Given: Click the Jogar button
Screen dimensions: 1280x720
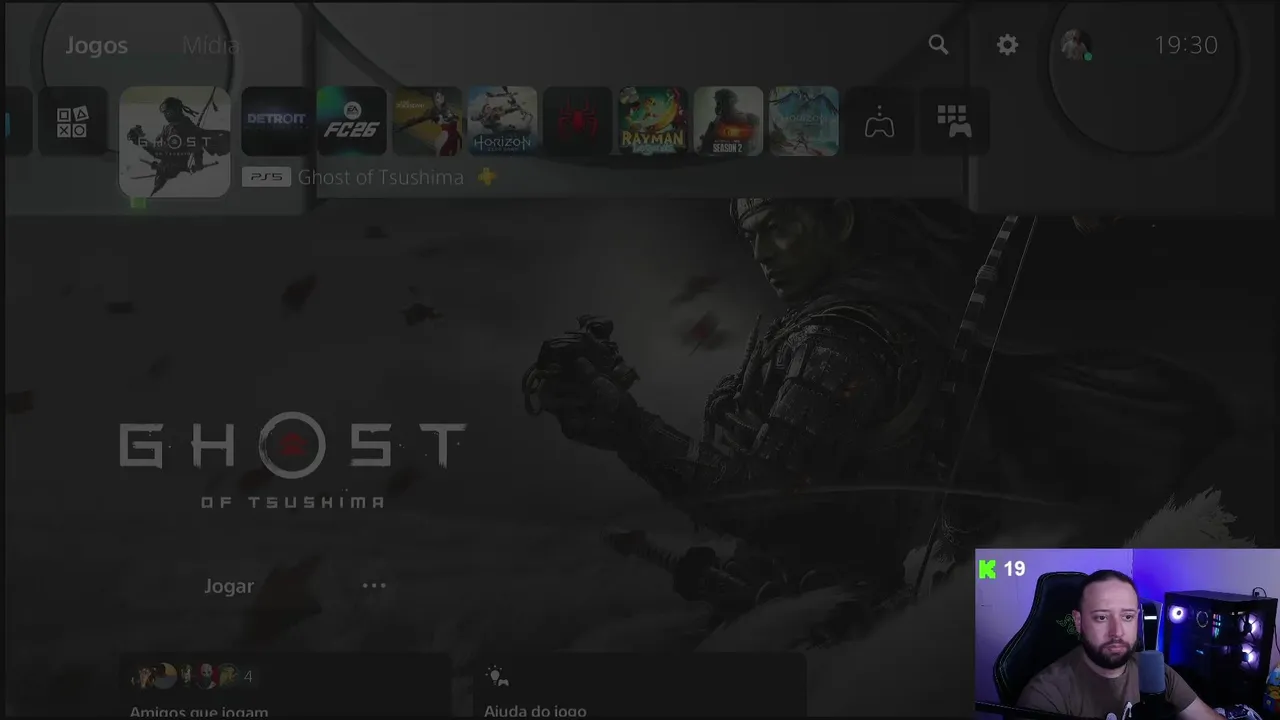Looking at the screenshot, I should coord(229,586).
